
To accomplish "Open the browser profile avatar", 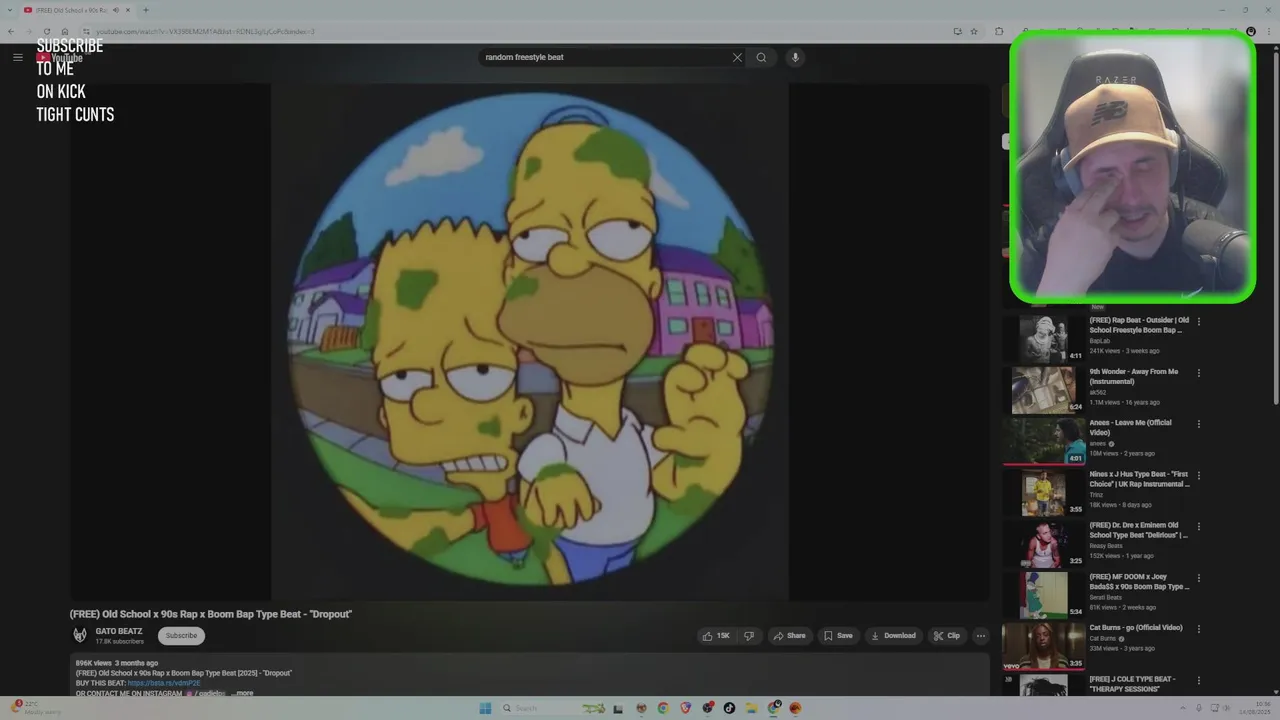I will pyautogui.click(x=1251, y=31).
